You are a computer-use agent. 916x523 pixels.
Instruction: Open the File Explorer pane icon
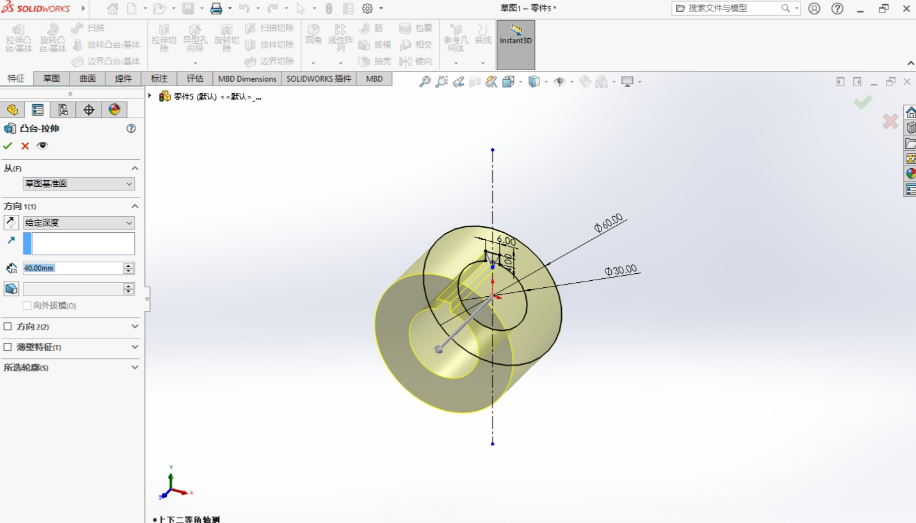coord(910,143)
